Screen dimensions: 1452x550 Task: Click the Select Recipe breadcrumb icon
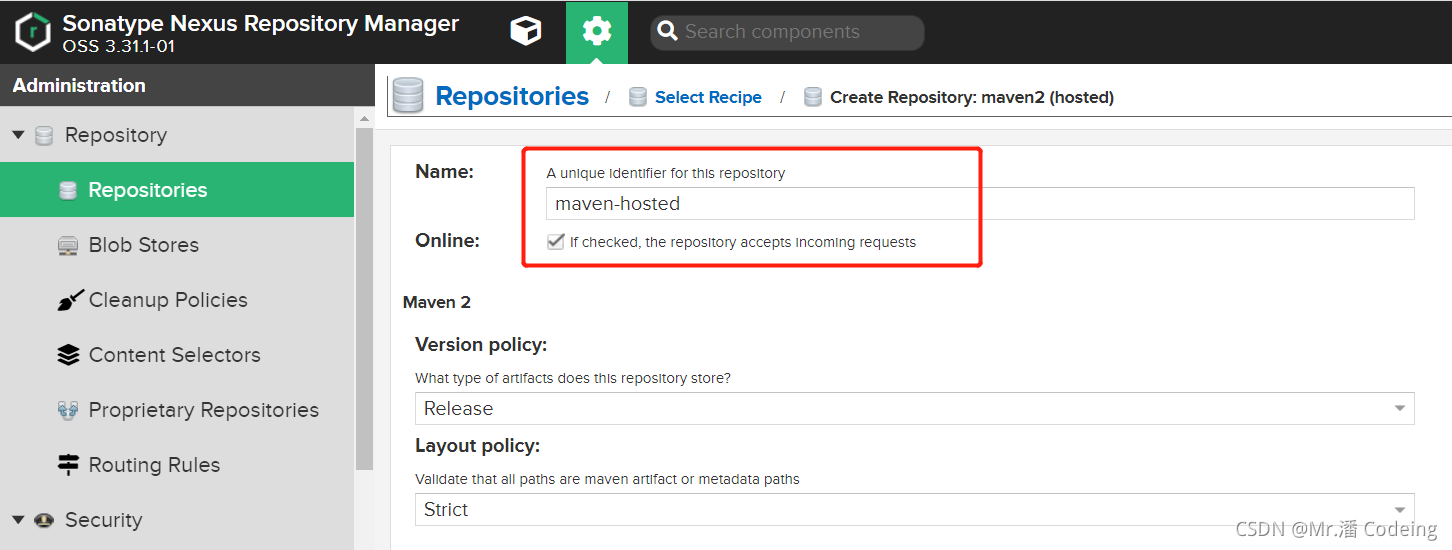638,97
